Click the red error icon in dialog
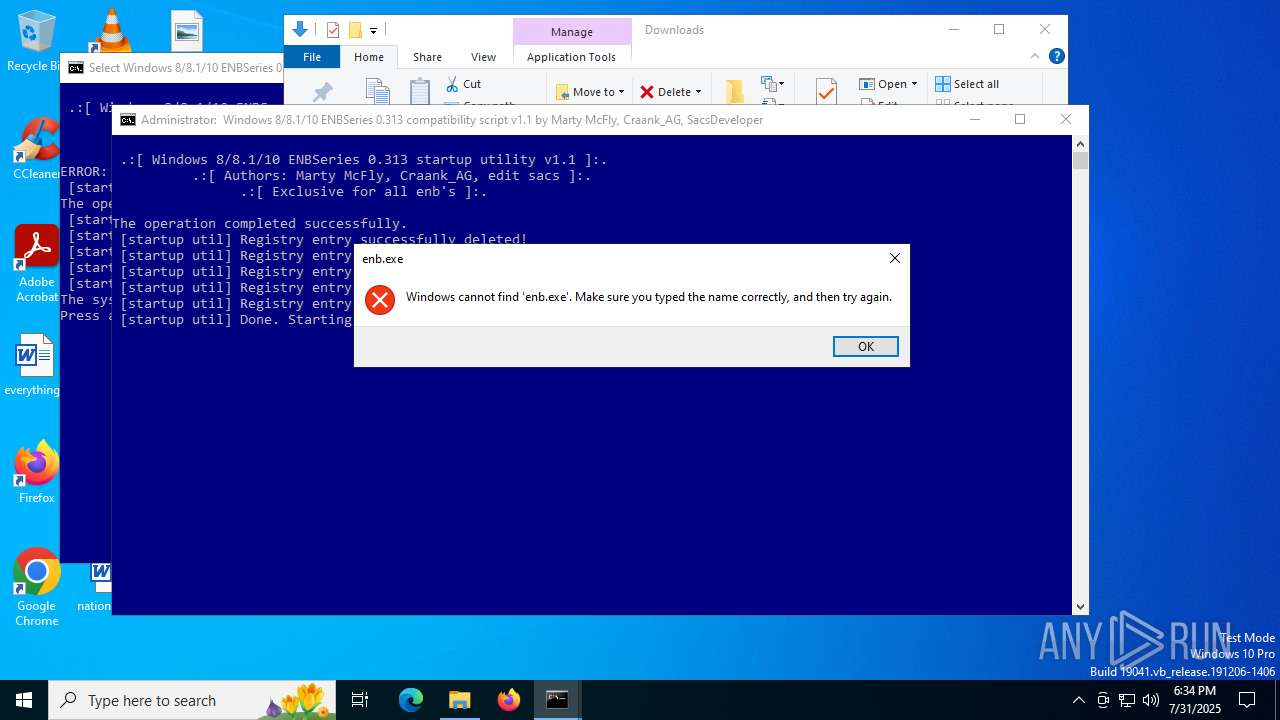 click(380, 299)
